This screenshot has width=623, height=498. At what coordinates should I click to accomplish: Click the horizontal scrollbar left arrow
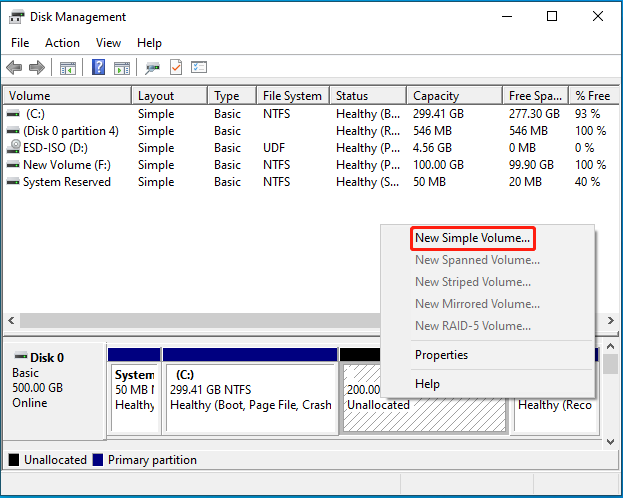coord(12,320)
